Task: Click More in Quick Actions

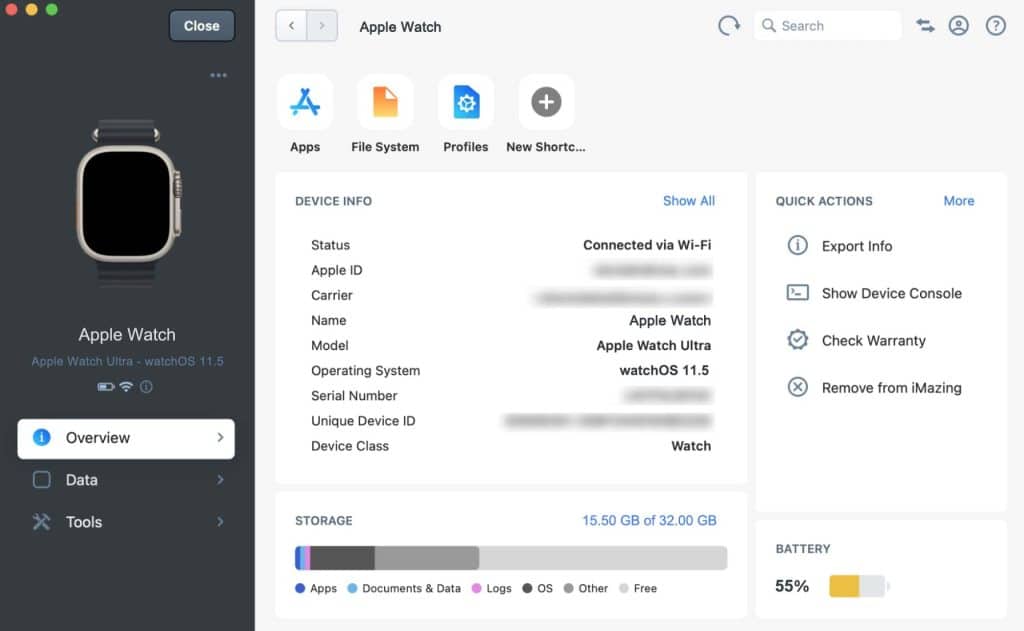Action: pos(959,201)
